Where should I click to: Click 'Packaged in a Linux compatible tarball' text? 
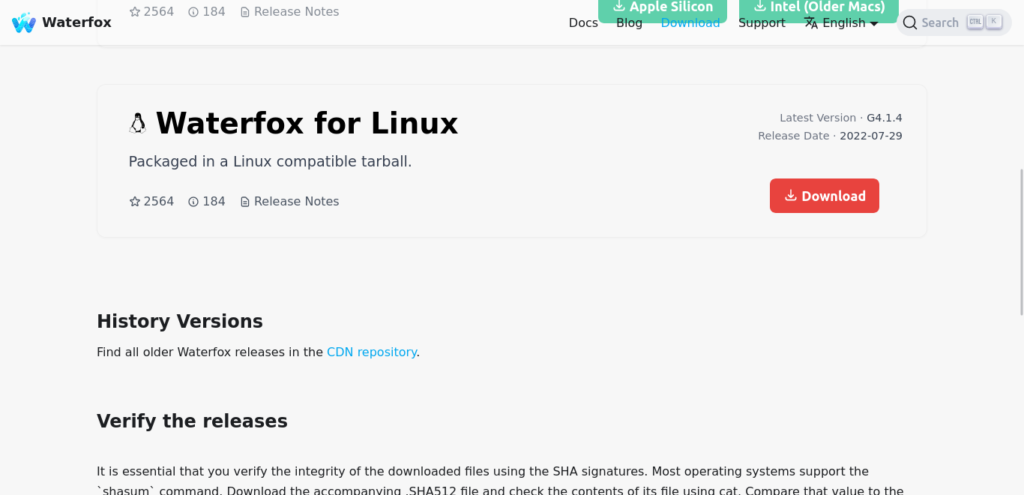(x=270, y=161)
